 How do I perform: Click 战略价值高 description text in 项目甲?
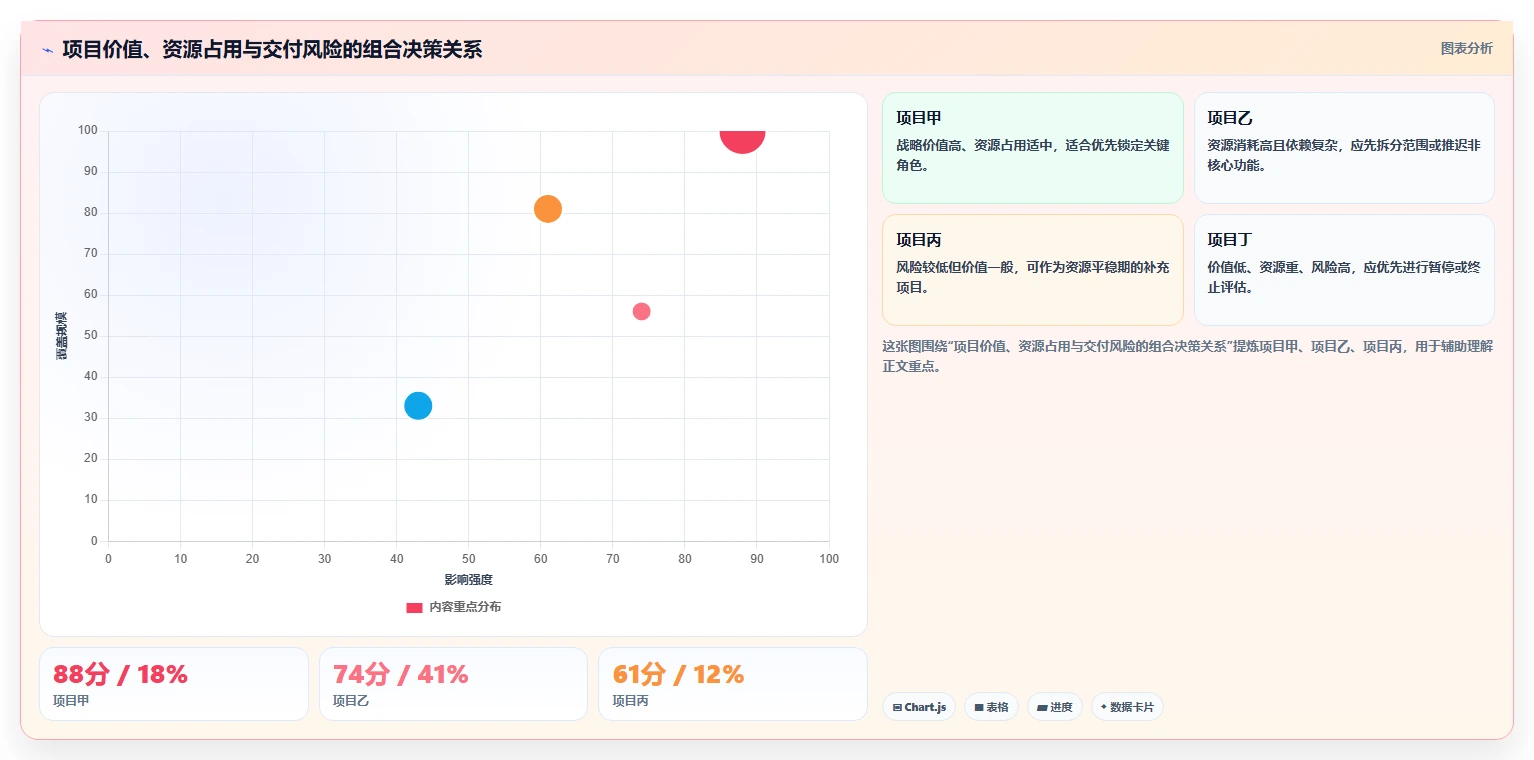point(1032,155)
